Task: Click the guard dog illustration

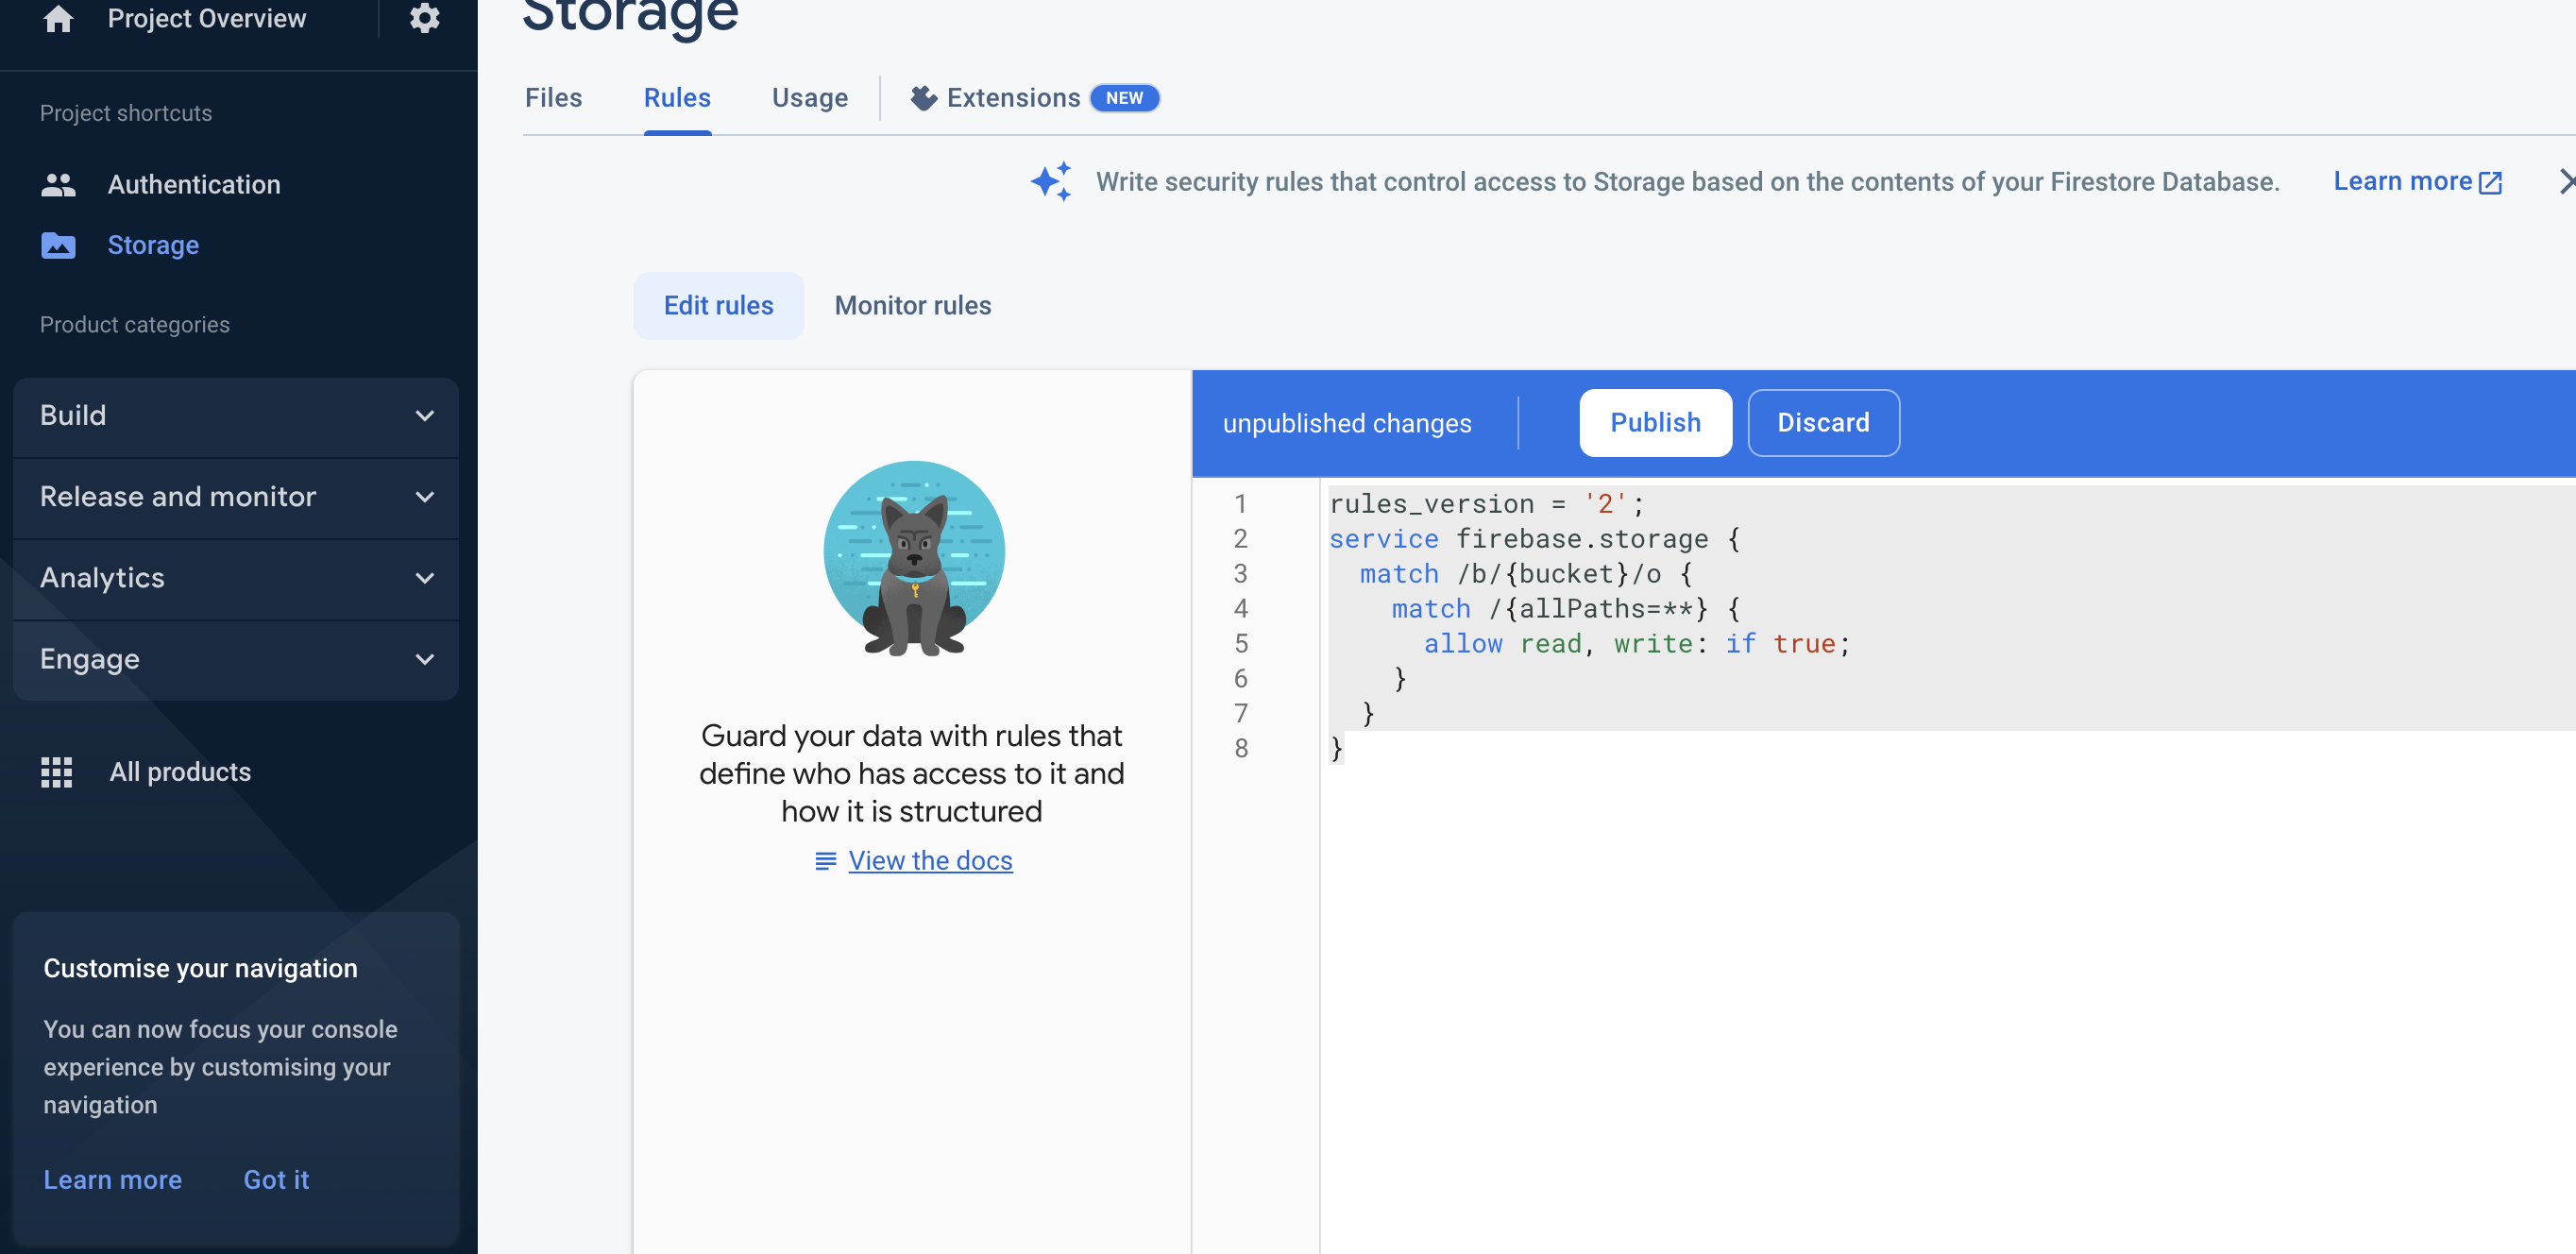Action: (913, 558)
